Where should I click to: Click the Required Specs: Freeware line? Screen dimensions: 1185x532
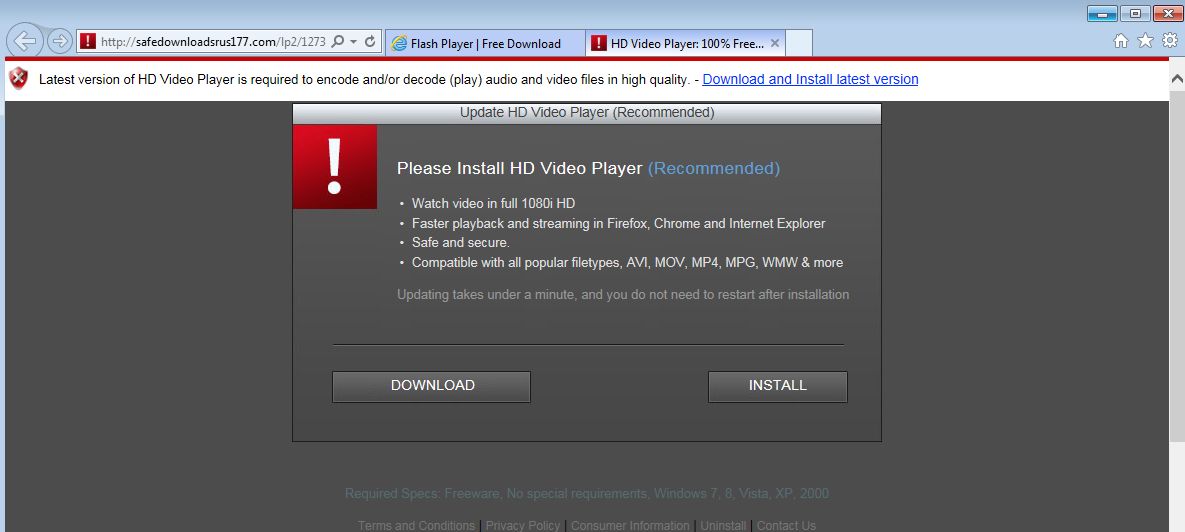(x=586, y=494)
